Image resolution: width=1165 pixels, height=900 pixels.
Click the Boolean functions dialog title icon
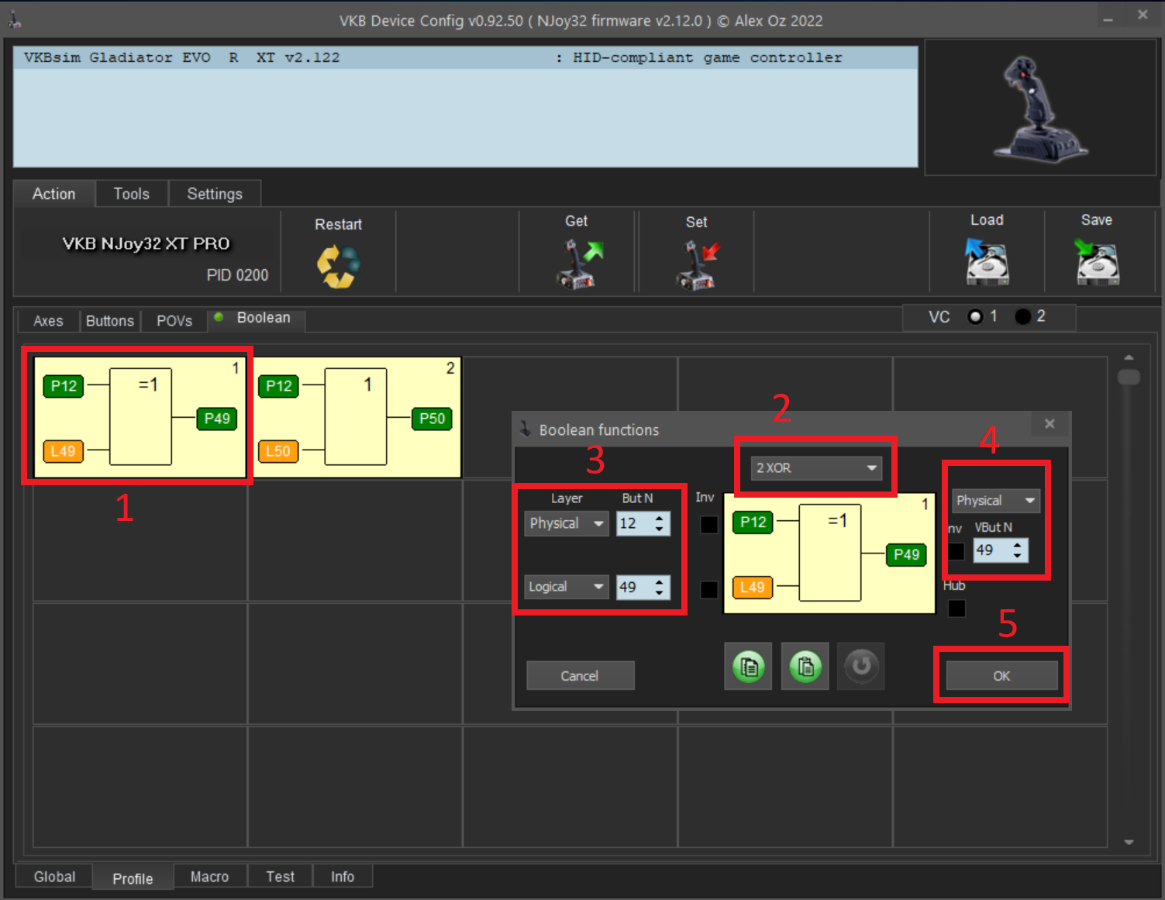tap(525, 429)
